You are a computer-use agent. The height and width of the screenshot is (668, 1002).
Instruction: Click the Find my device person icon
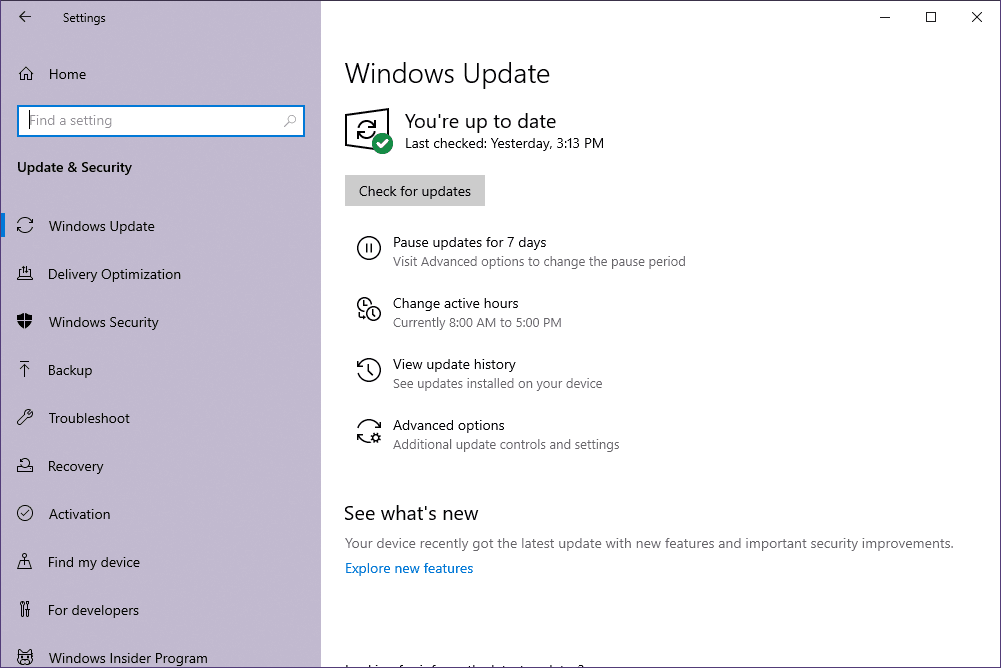click(24, 561)
